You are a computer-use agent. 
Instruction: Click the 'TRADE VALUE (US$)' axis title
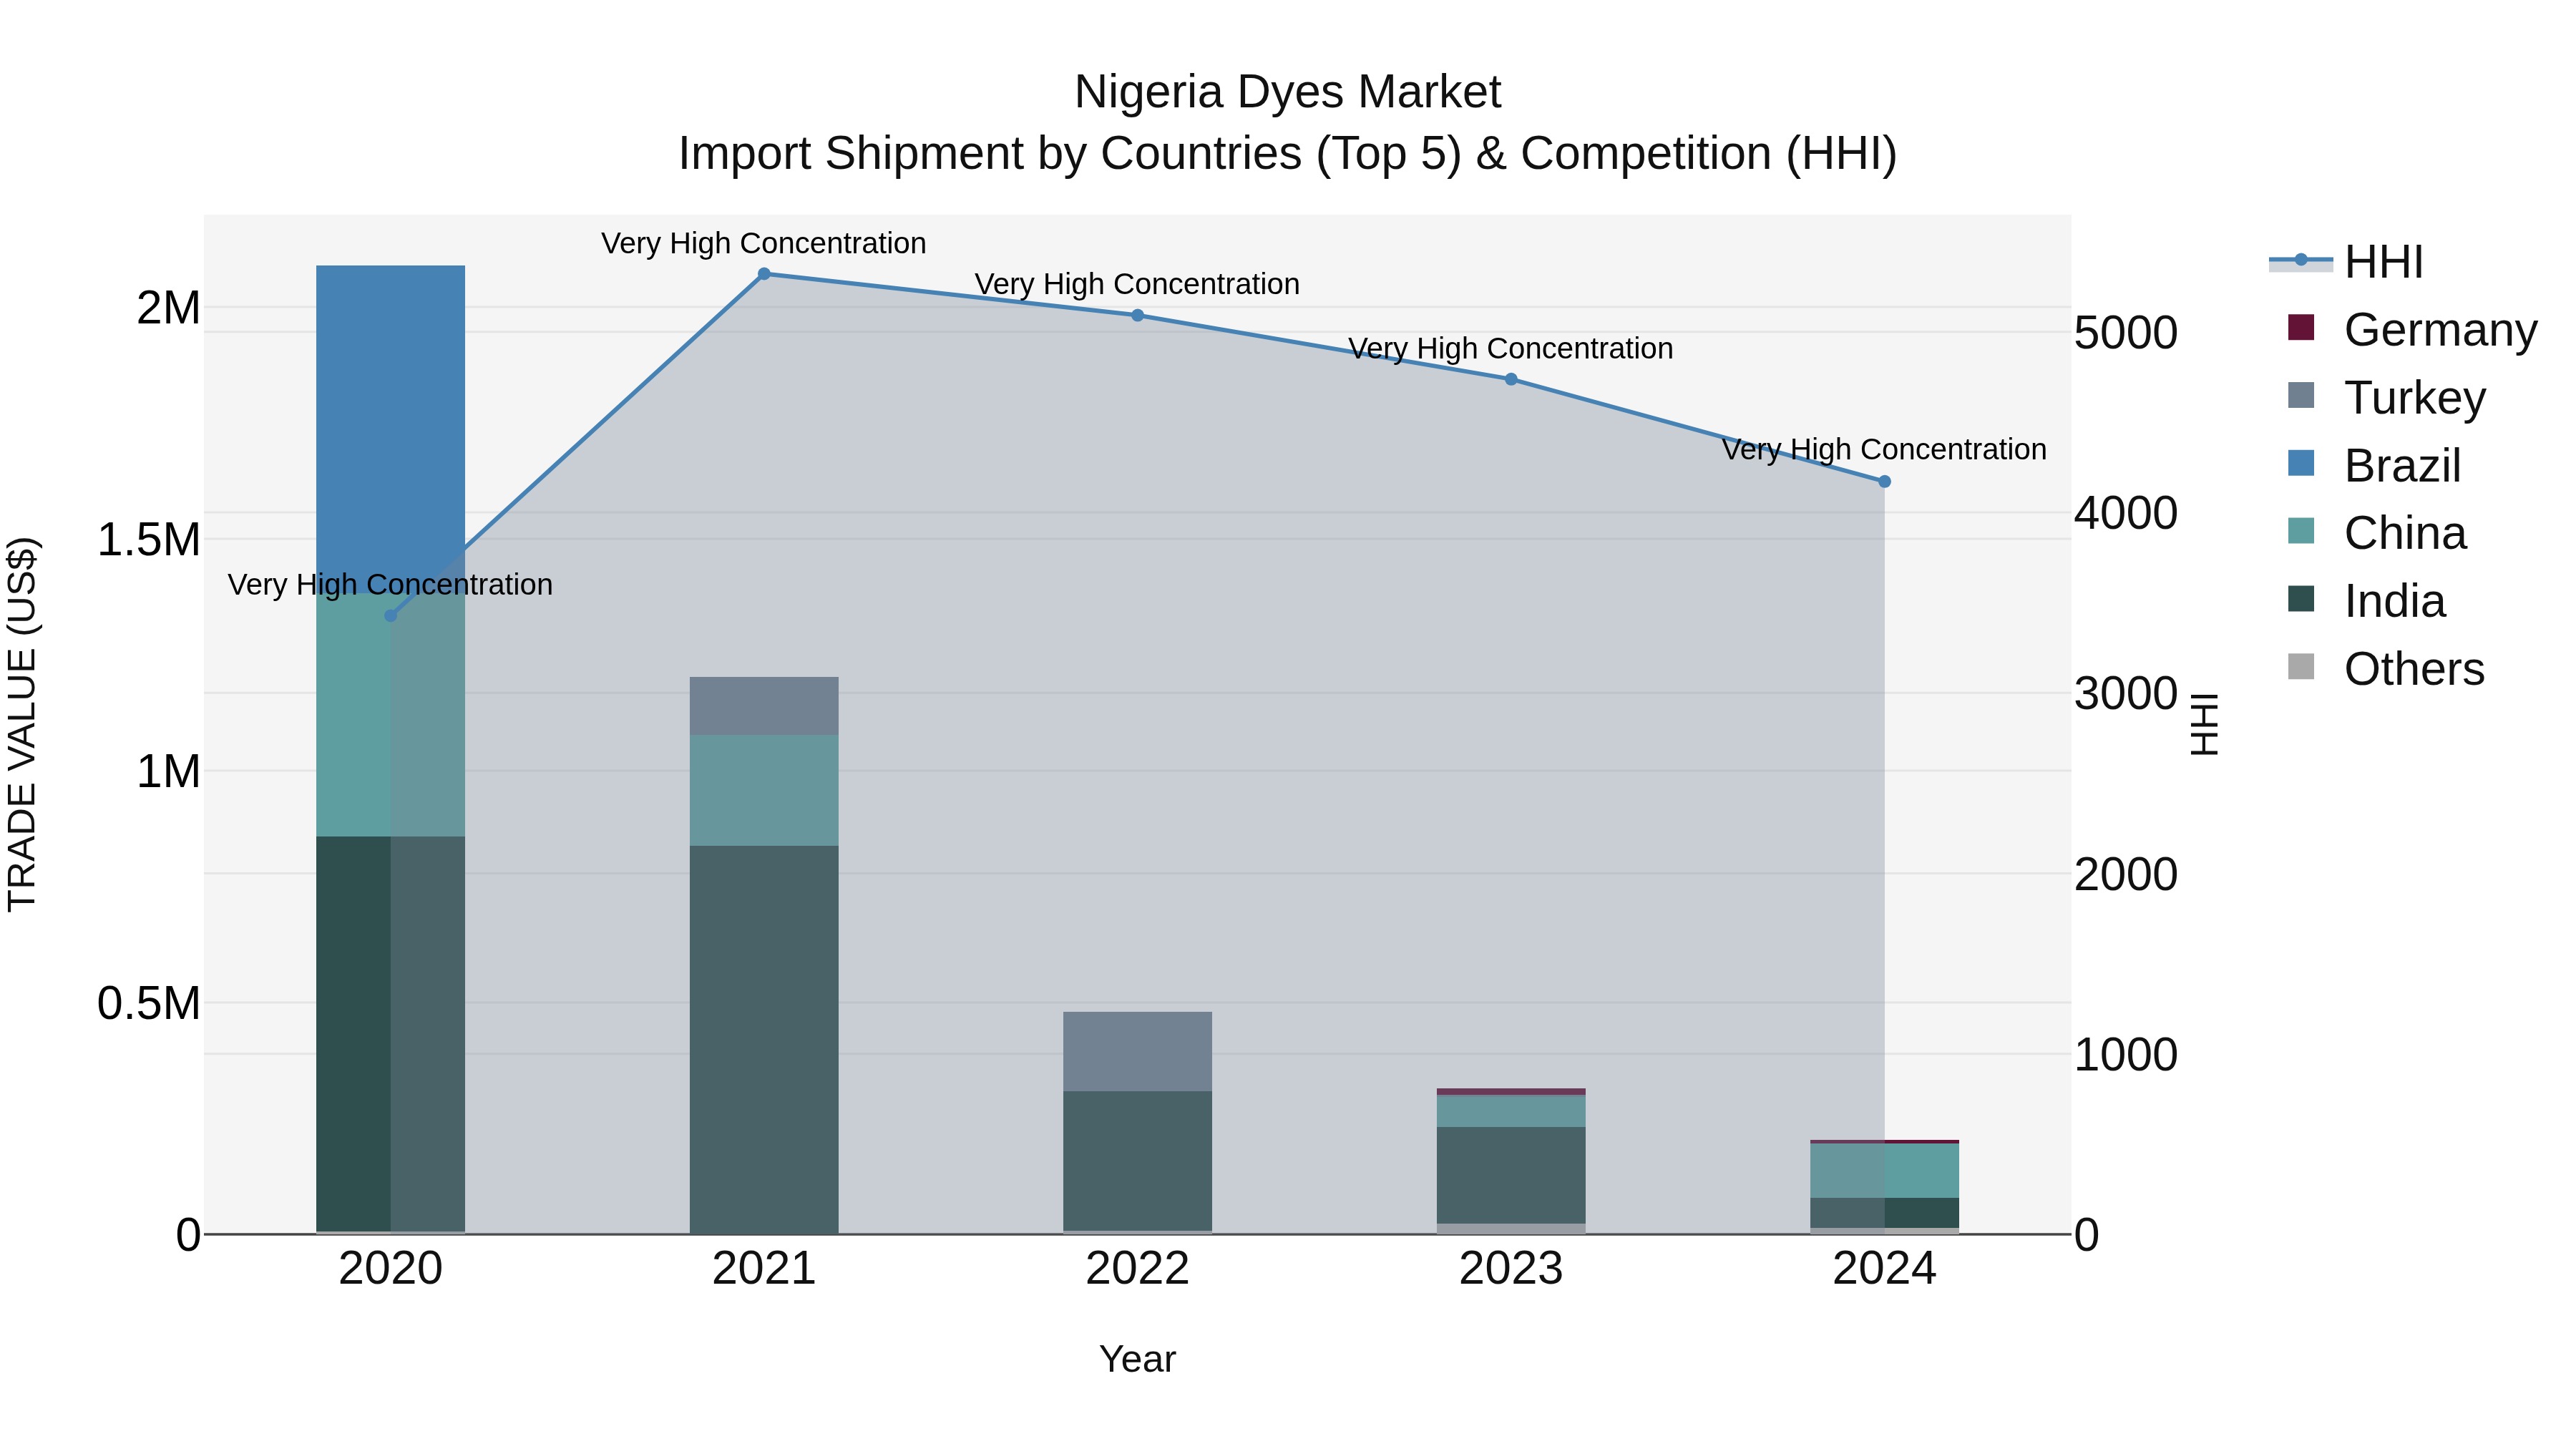[22, 724]
